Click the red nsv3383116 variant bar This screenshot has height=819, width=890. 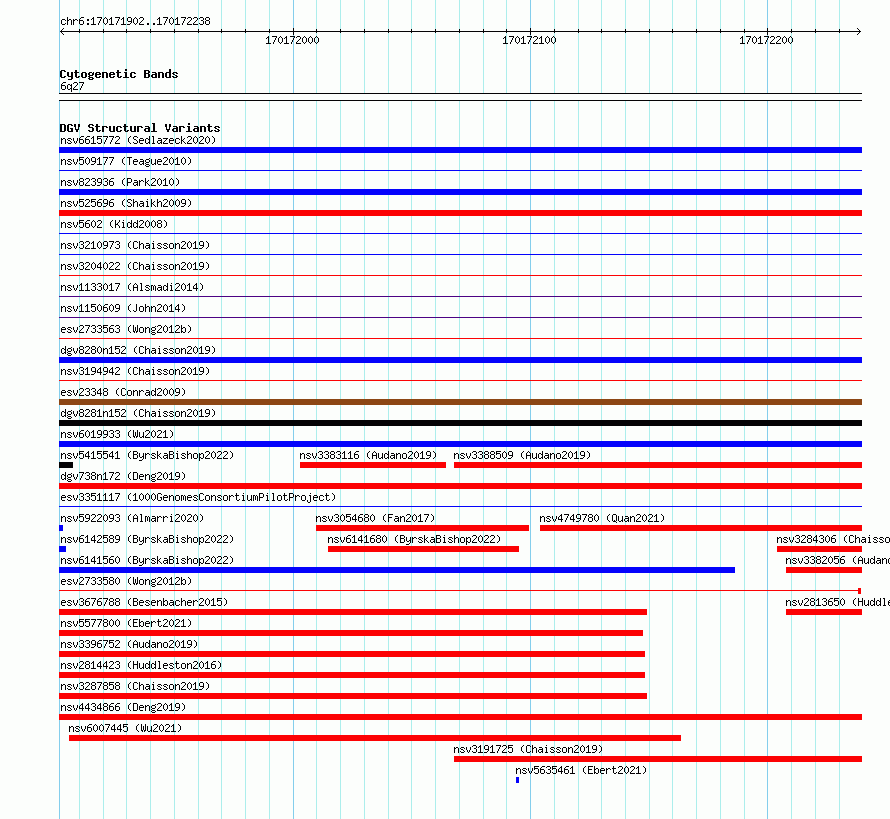tap(373, 465)
